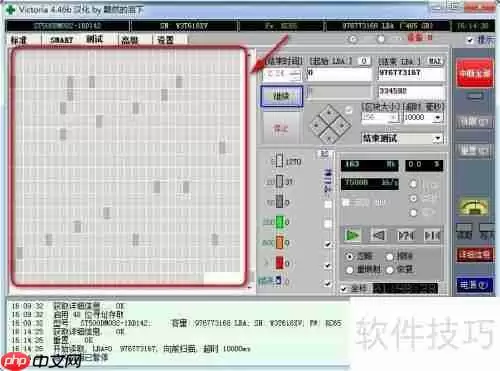Toggle the checkbox next to orange block

point(328,244)
